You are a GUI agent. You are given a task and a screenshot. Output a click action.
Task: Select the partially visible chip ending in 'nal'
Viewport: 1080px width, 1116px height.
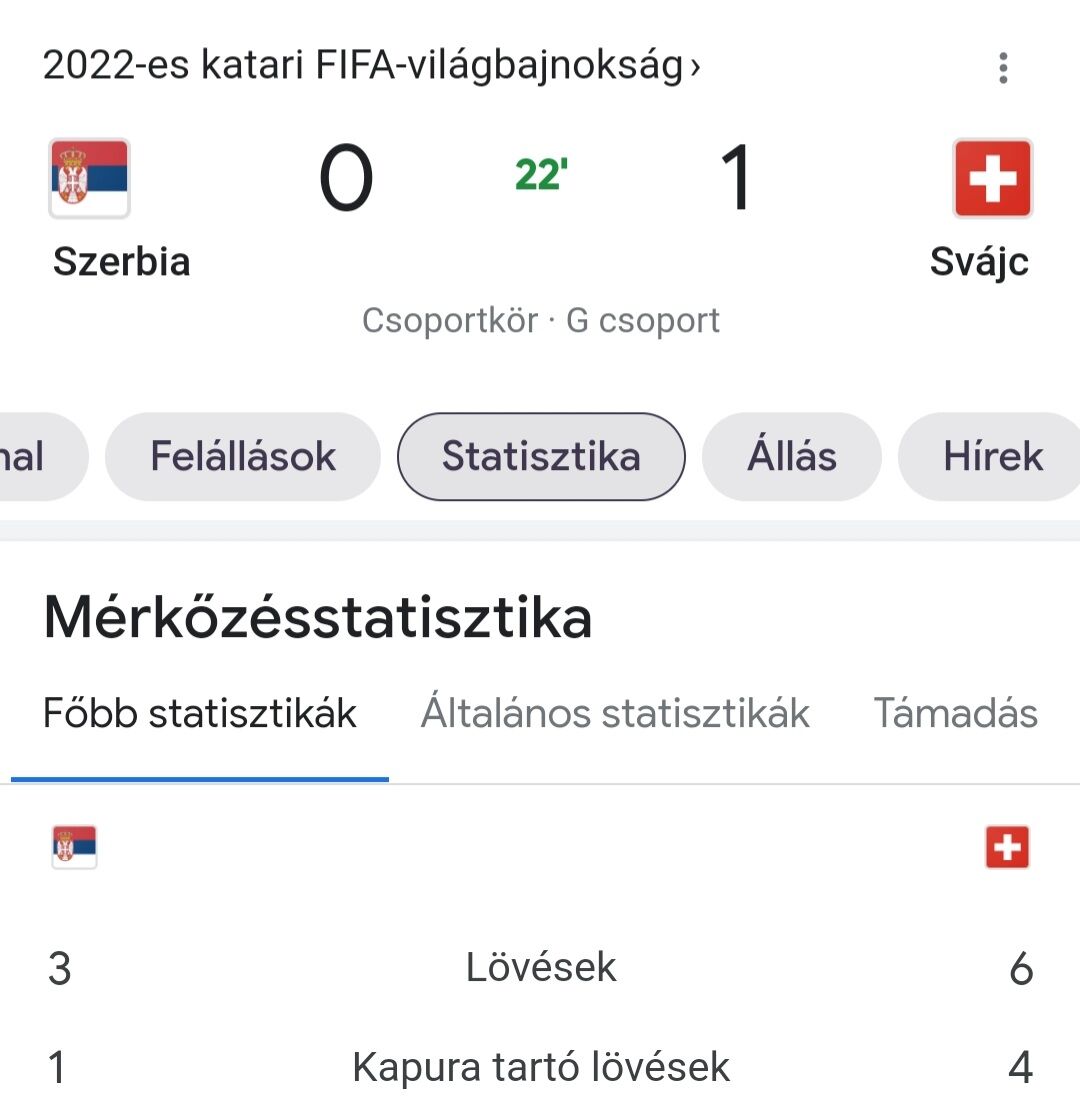click(x=39, y=456)
